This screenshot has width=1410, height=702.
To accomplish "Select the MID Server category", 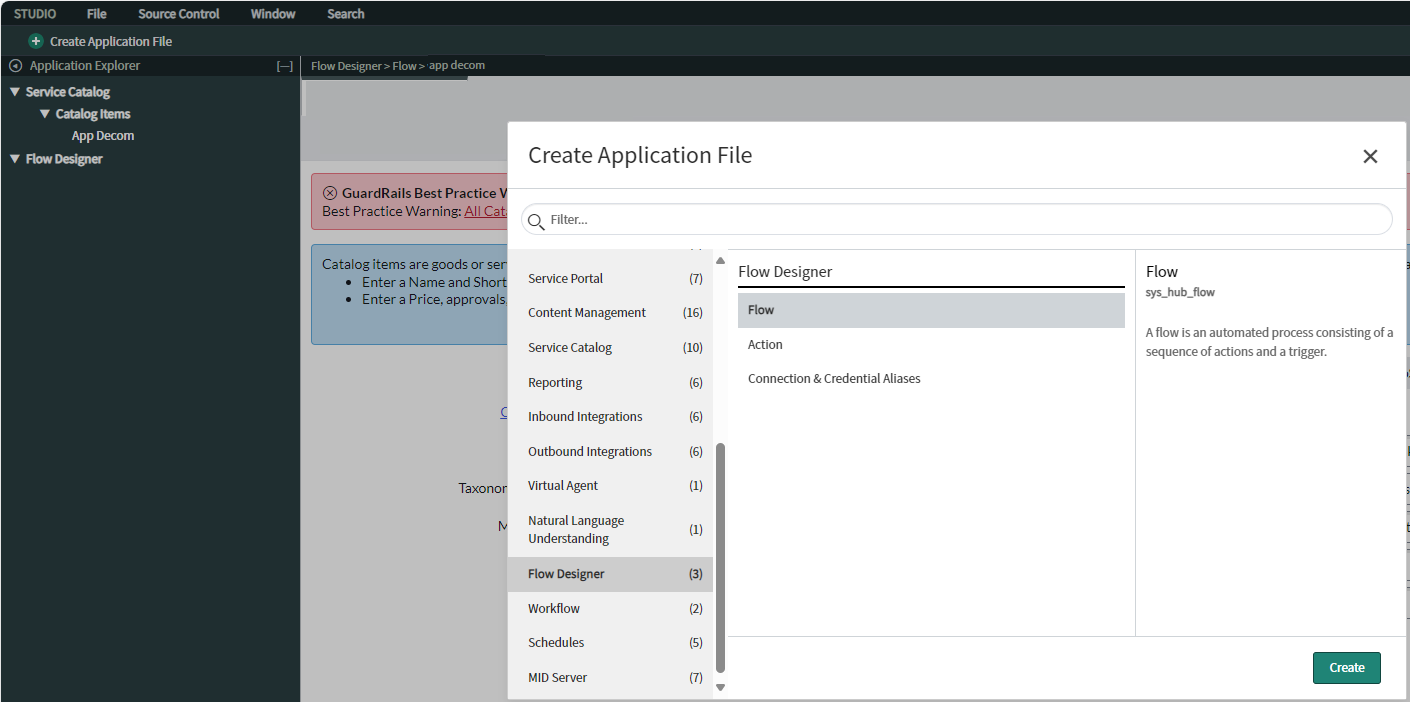I will pos(610,678).
